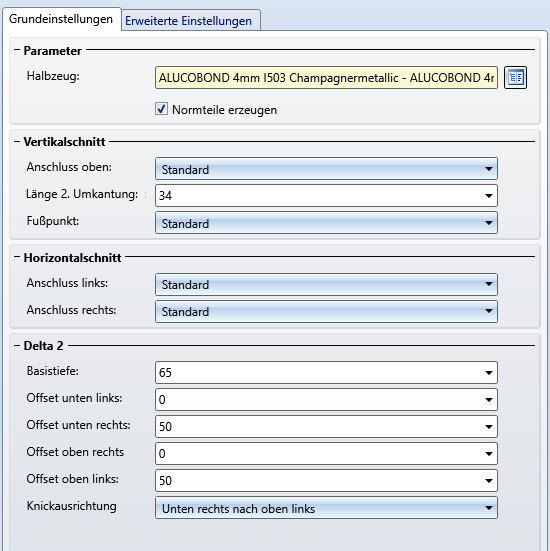The height and width of the screenshot is (551, 550).
Task: Open the Halbzeug catalog browser icon
Action: [515, 77]
